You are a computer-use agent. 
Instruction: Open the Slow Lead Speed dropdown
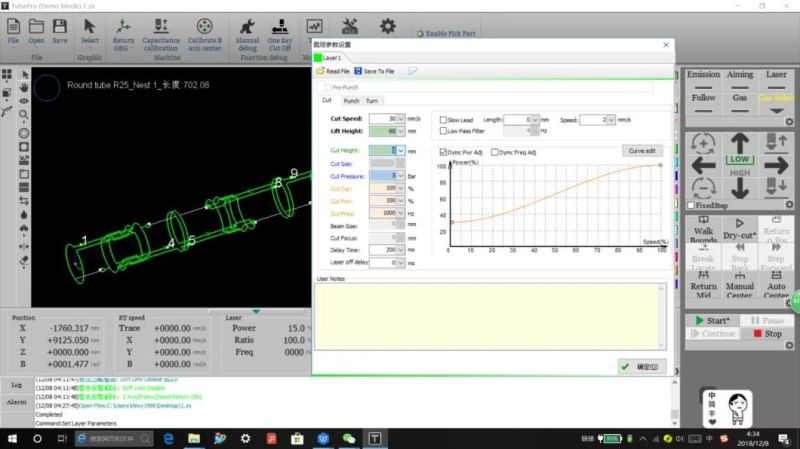611,120
